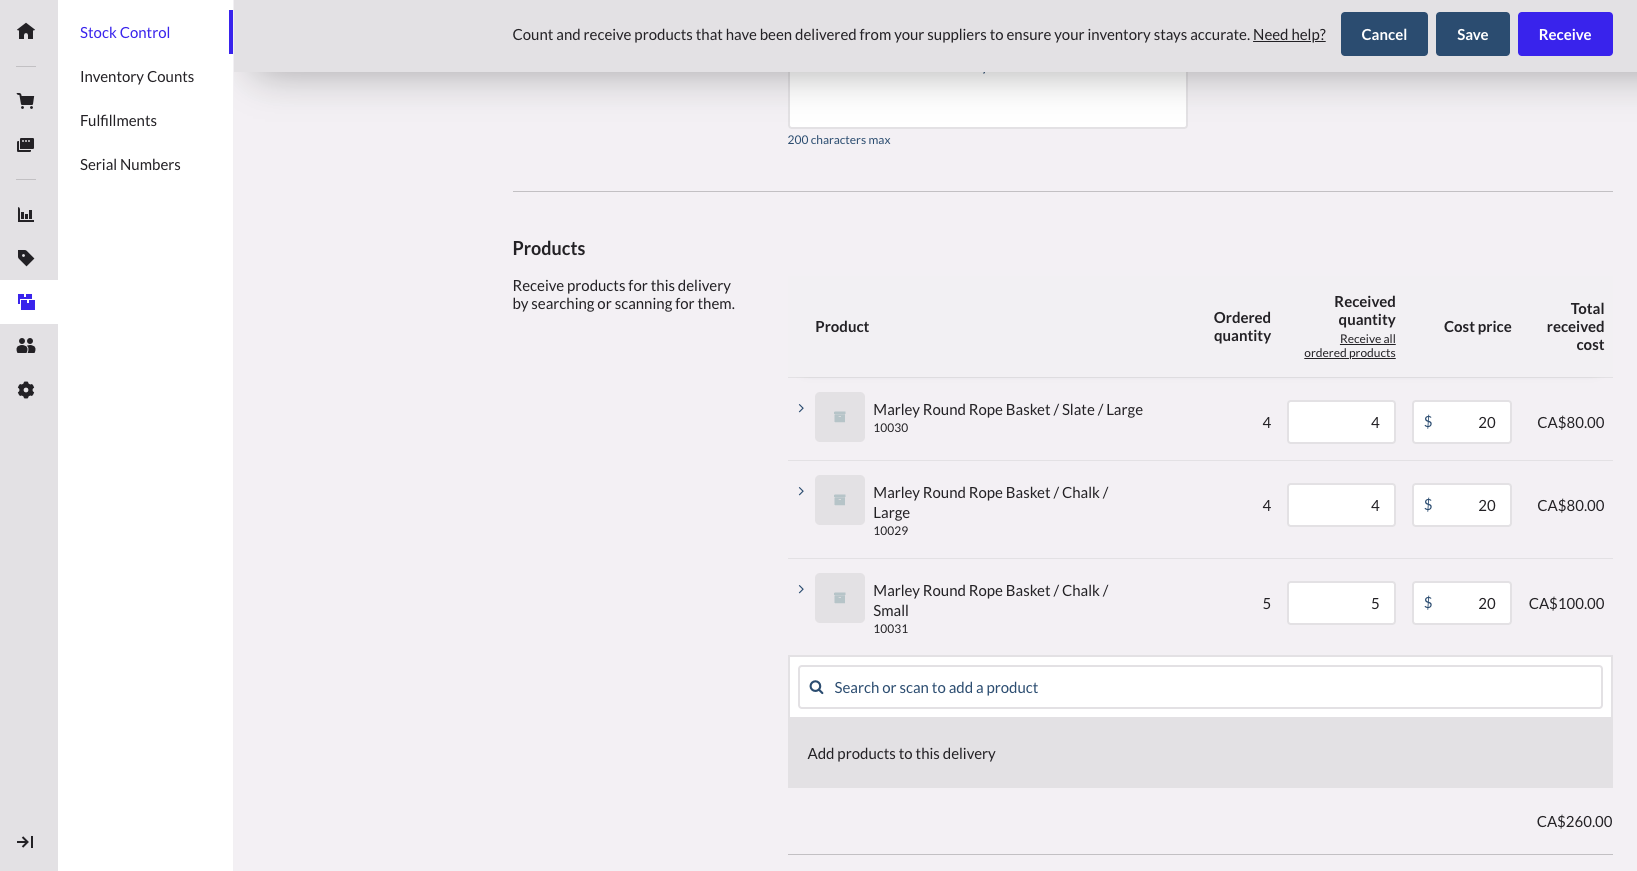Open the sales ledger icon
The height and width of the screenshot is (871, 1637).
pyautogui.click(x=26, y=145)
